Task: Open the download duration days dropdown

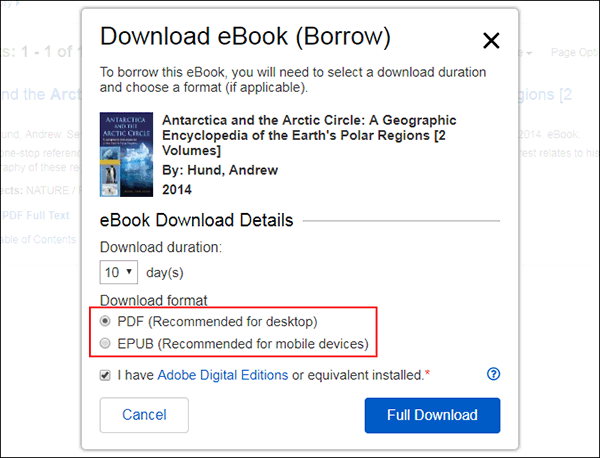Action: click(x=119, y=272)
